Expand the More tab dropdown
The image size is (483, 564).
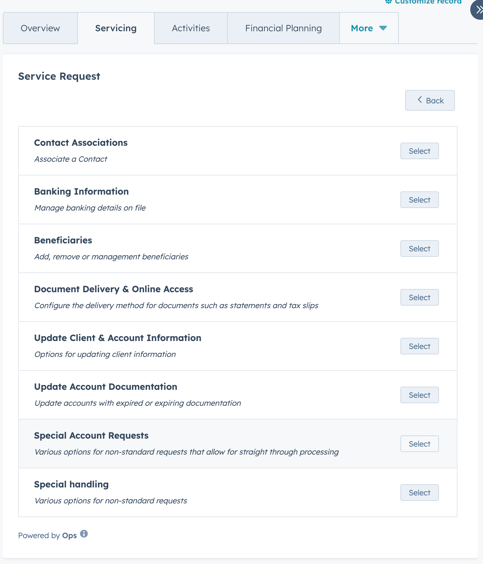pyautogui.click(x=369, y=28)
